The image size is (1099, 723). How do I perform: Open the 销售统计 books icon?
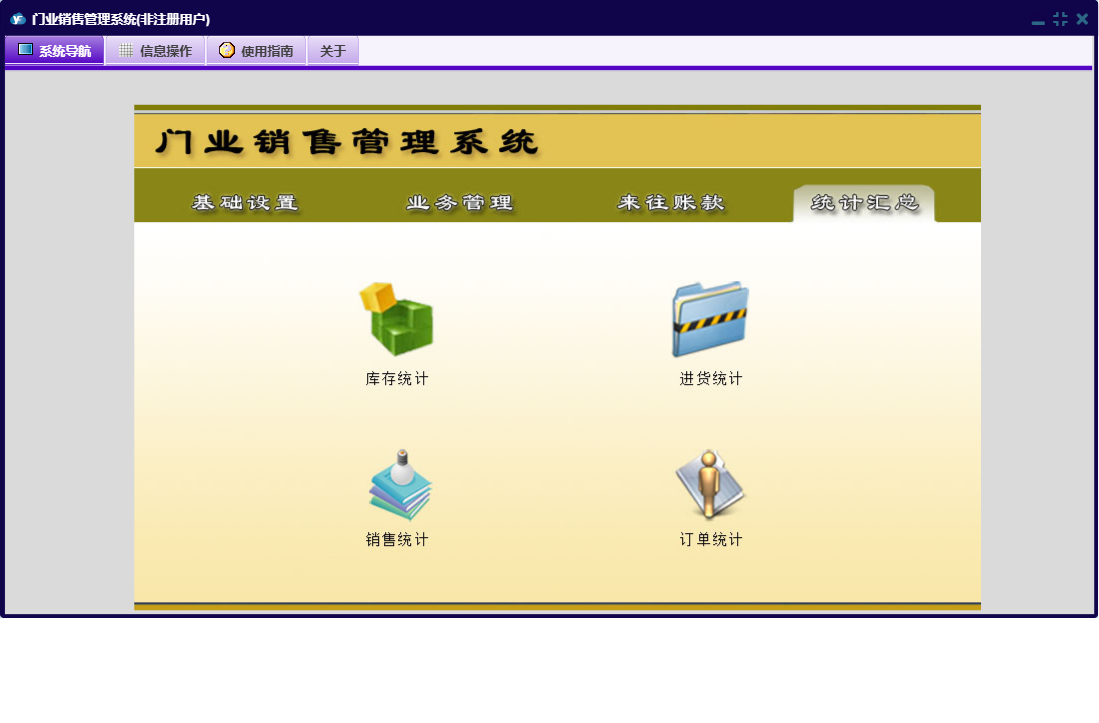(x=400, y=485)
